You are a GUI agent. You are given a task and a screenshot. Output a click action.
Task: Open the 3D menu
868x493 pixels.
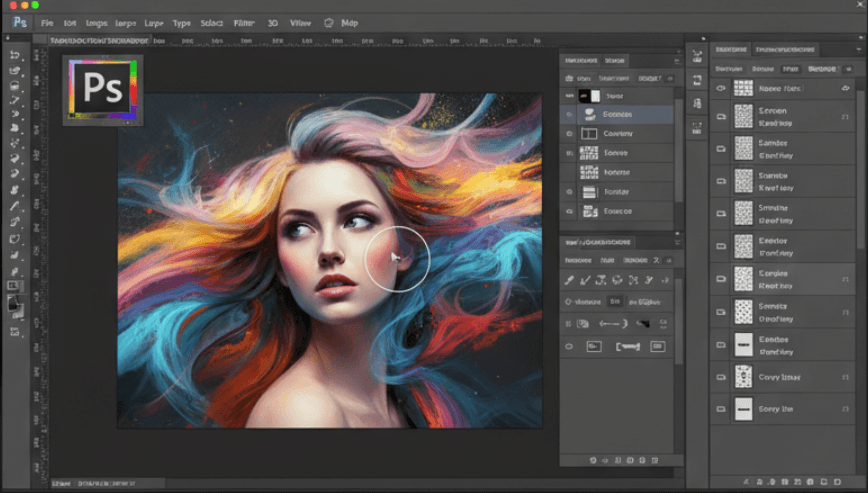(x=272, y=22)
